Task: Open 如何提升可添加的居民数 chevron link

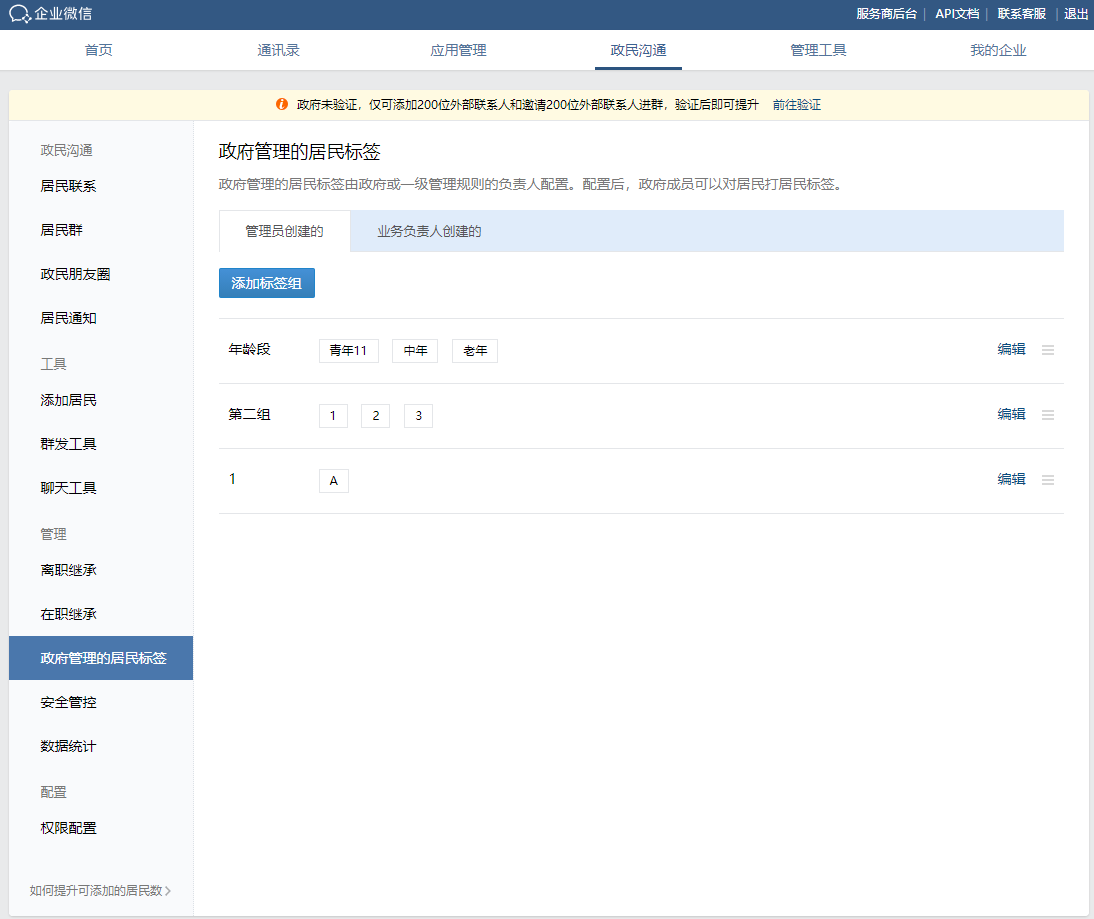Action: point(100,890)
